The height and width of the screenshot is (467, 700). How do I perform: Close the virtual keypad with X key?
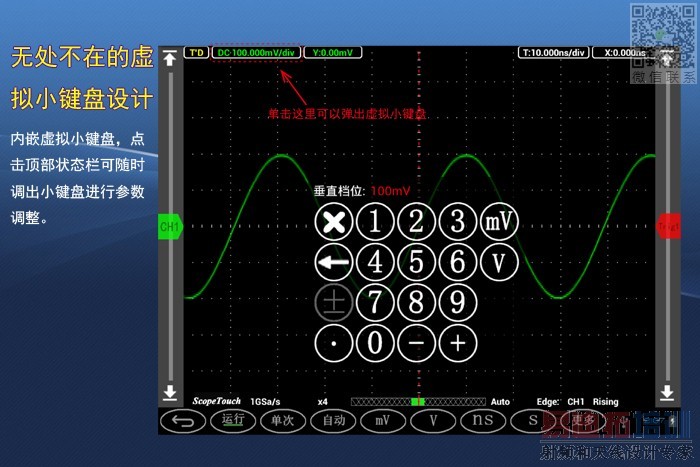333,221
